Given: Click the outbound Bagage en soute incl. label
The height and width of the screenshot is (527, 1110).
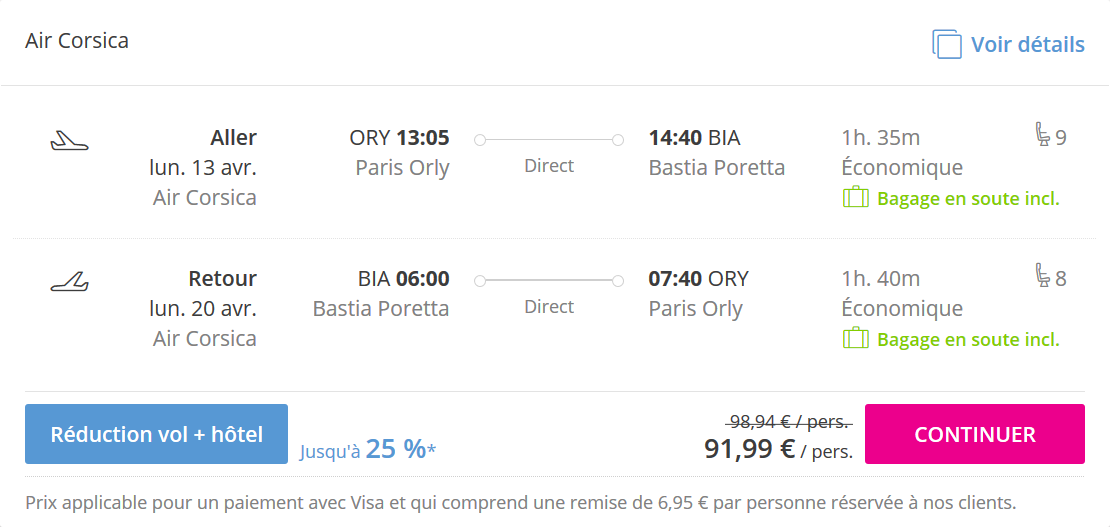Looking at the screenshot, I should (967, 199).
